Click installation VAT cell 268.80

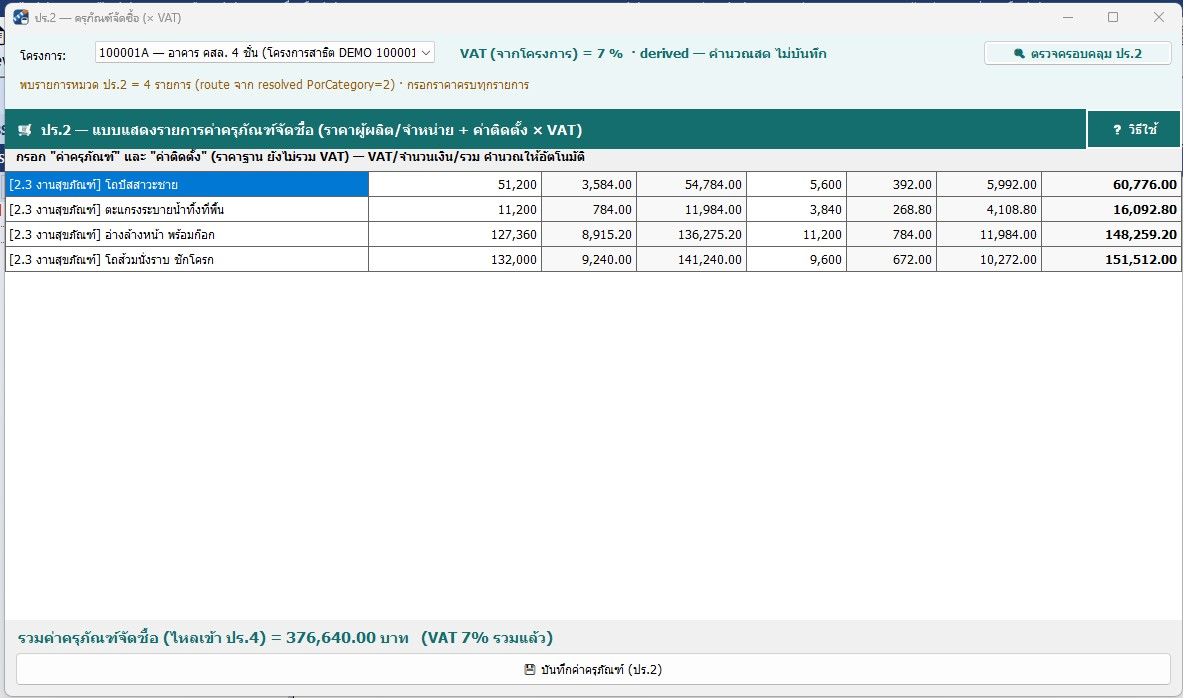click(x=892, y=209)
